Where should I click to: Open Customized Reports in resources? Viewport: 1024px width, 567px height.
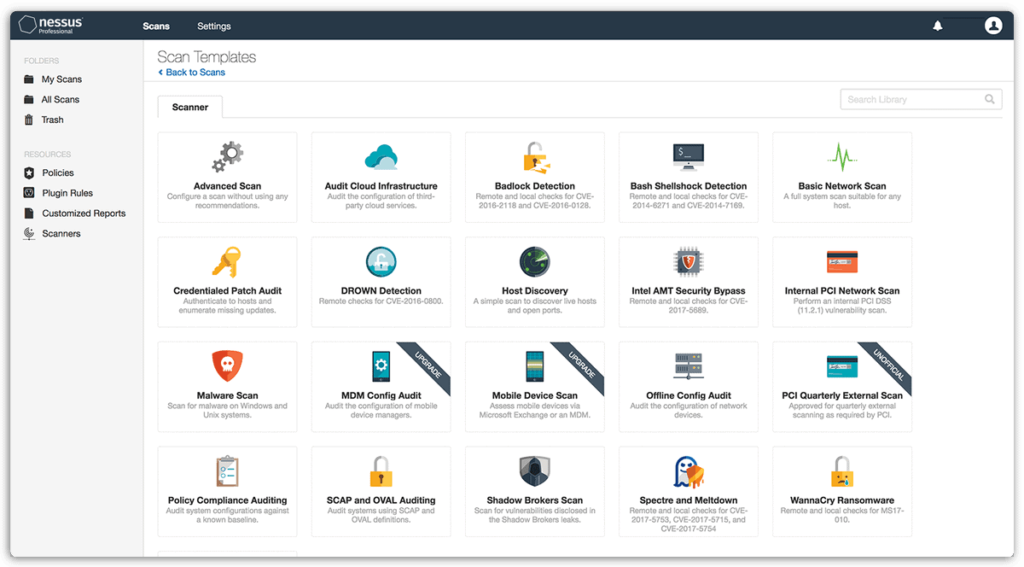pyautogui.click(x=84, y=213)
